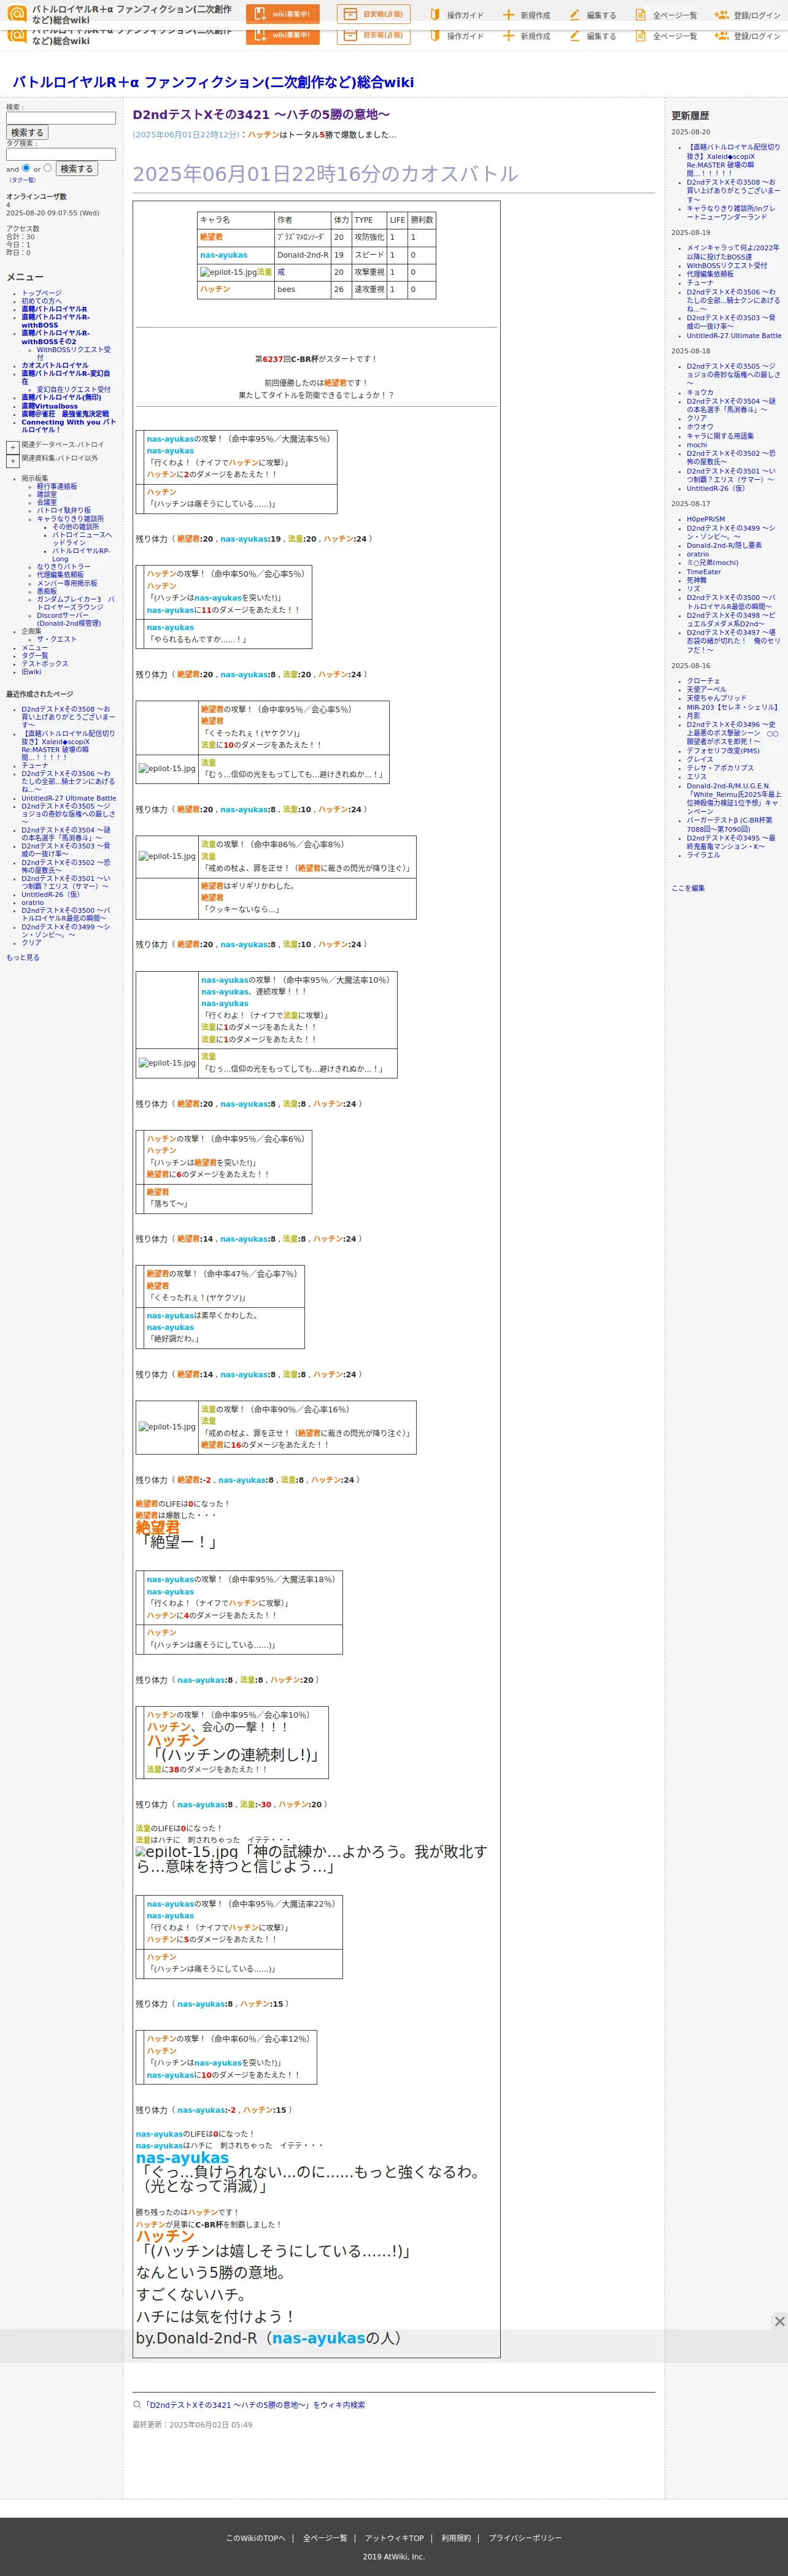Focus the 検索 text input field
This screenshot has height=2576, width=788.
tap(61, 118)
